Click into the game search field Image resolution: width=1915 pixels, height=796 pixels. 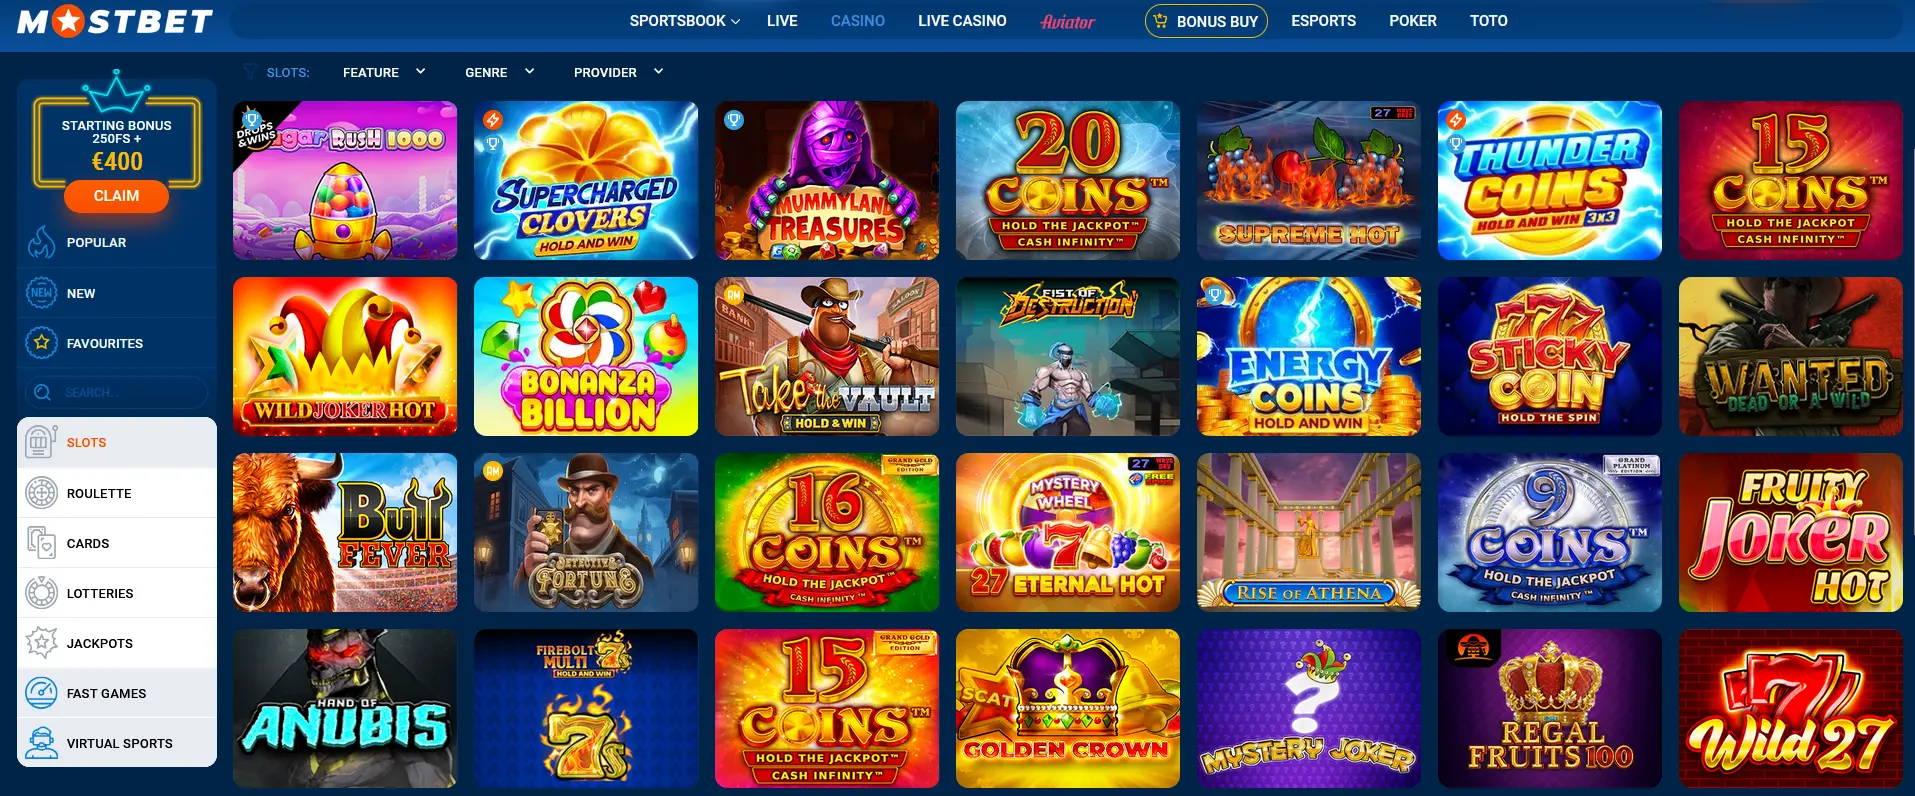[x=116, y=392]
